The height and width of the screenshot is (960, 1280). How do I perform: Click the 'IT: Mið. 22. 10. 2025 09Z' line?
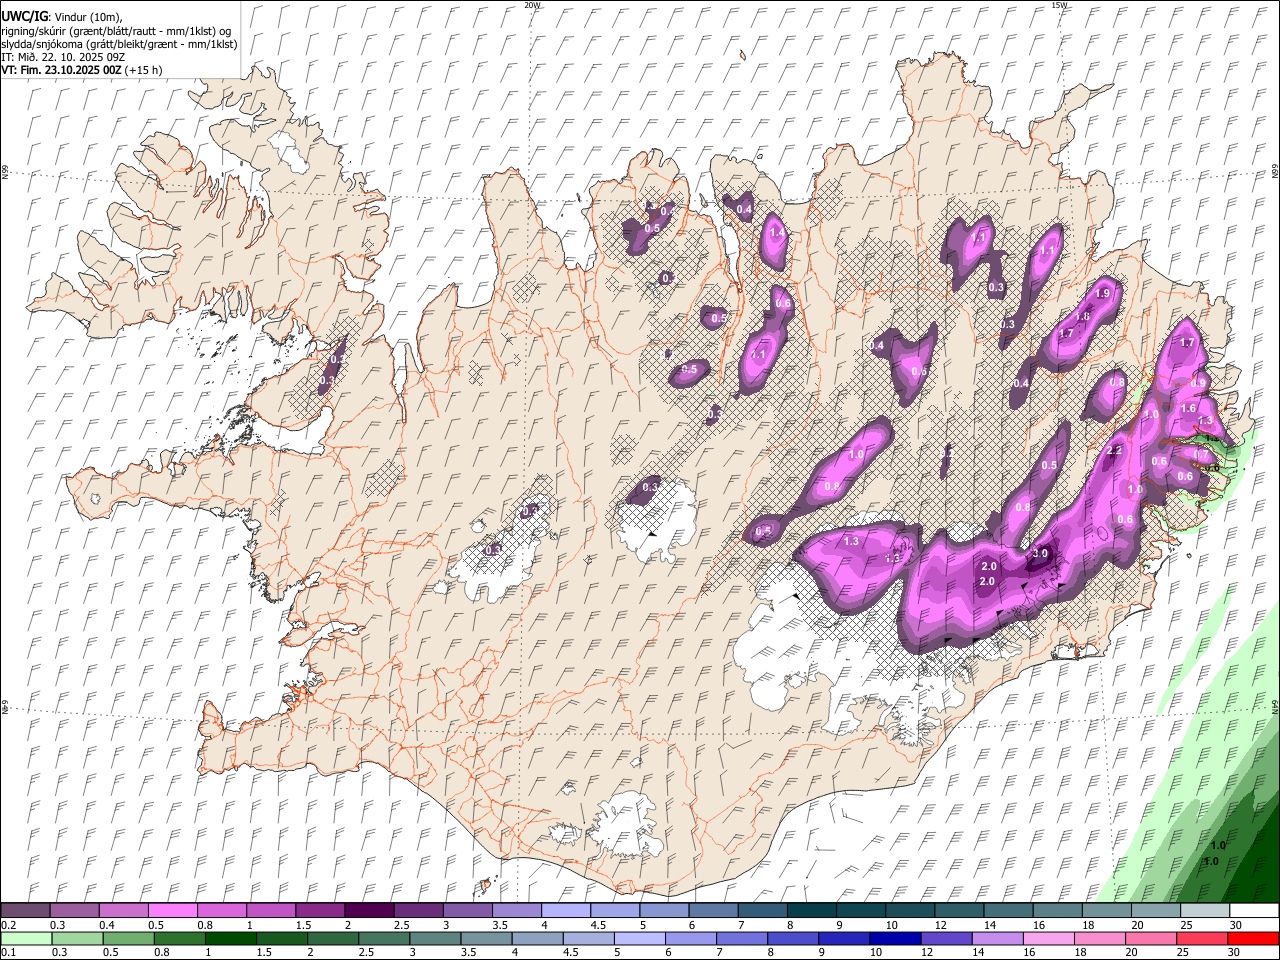click(63, 57)
